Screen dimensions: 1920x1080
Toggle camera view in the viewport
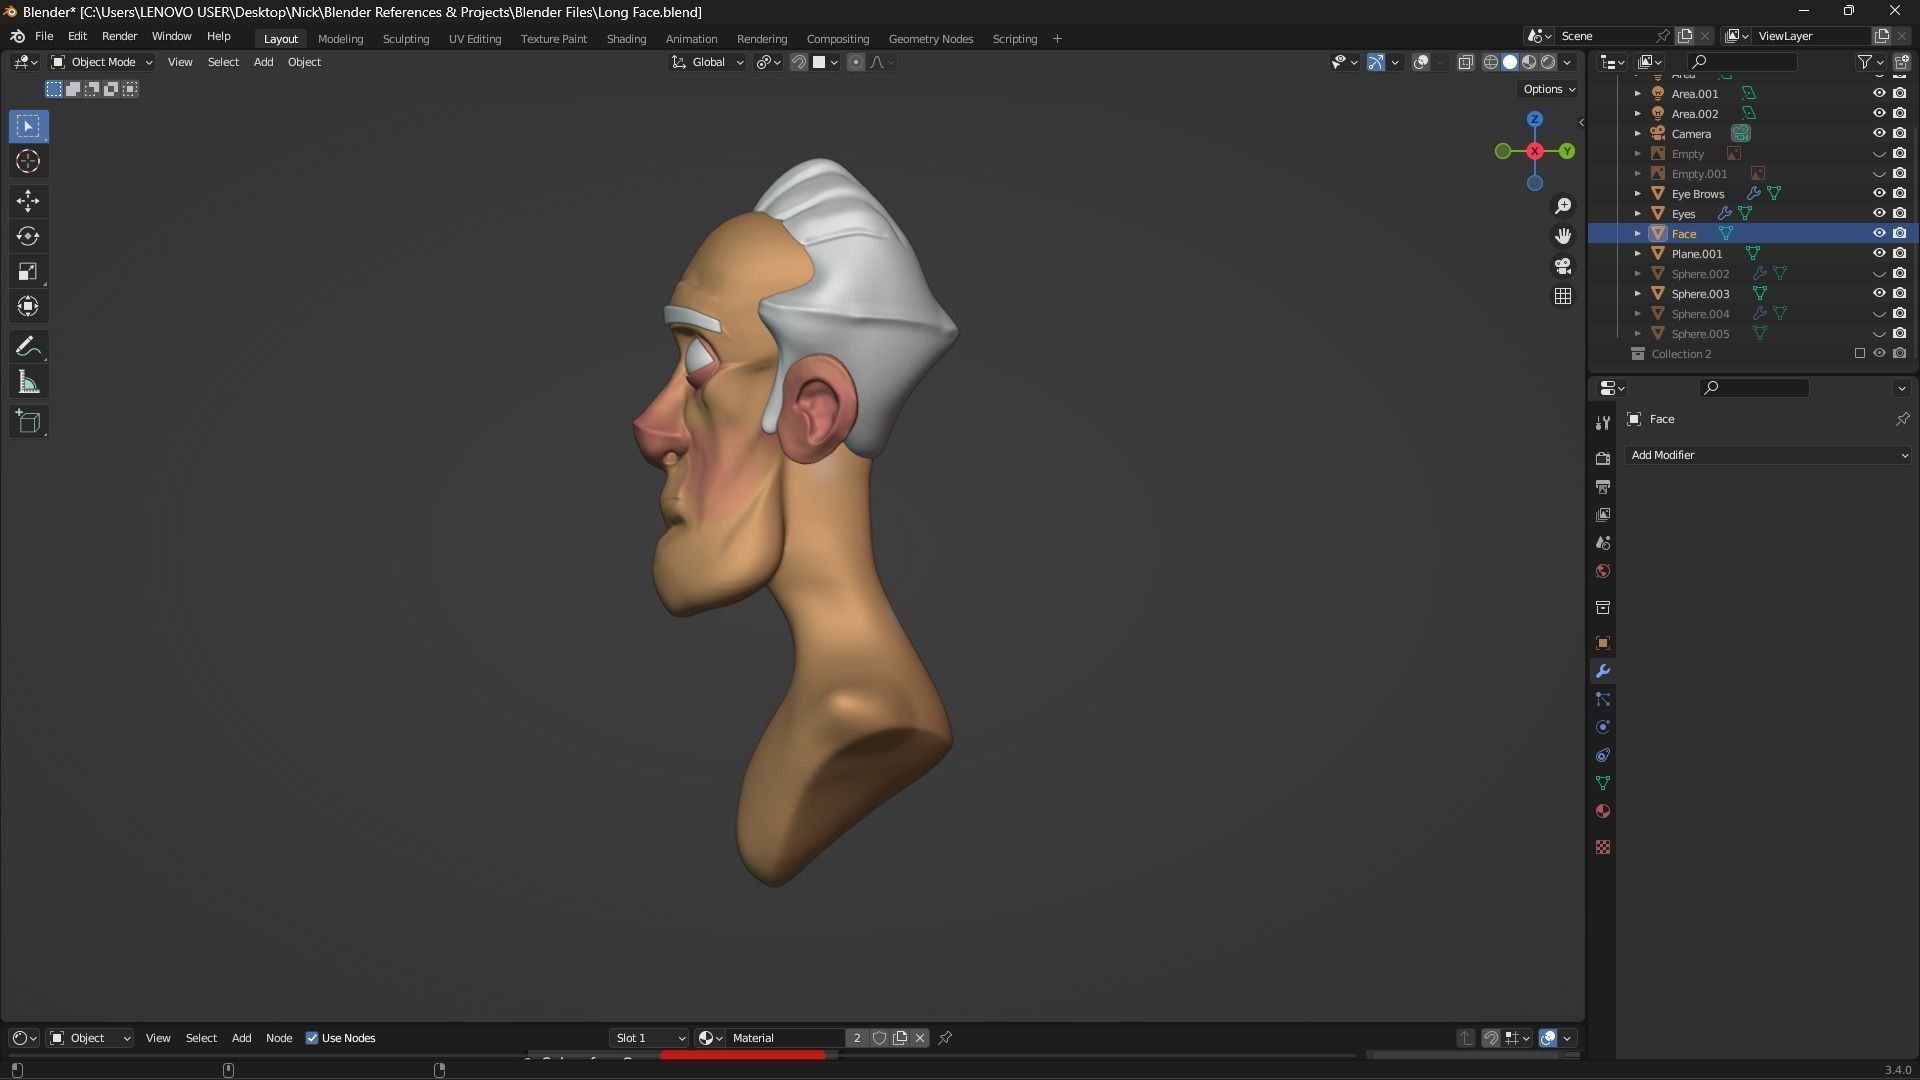click(1563, 266)
